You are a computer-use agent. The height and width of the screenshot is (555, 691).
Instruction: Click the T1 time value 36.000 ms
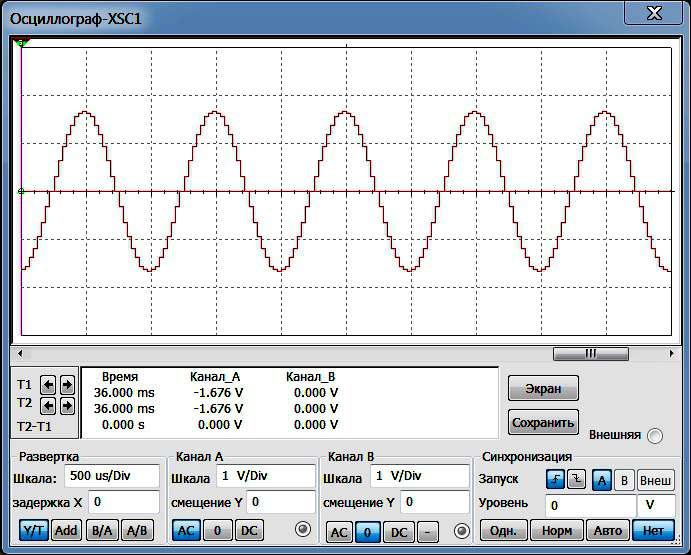(x=124, y=393)
